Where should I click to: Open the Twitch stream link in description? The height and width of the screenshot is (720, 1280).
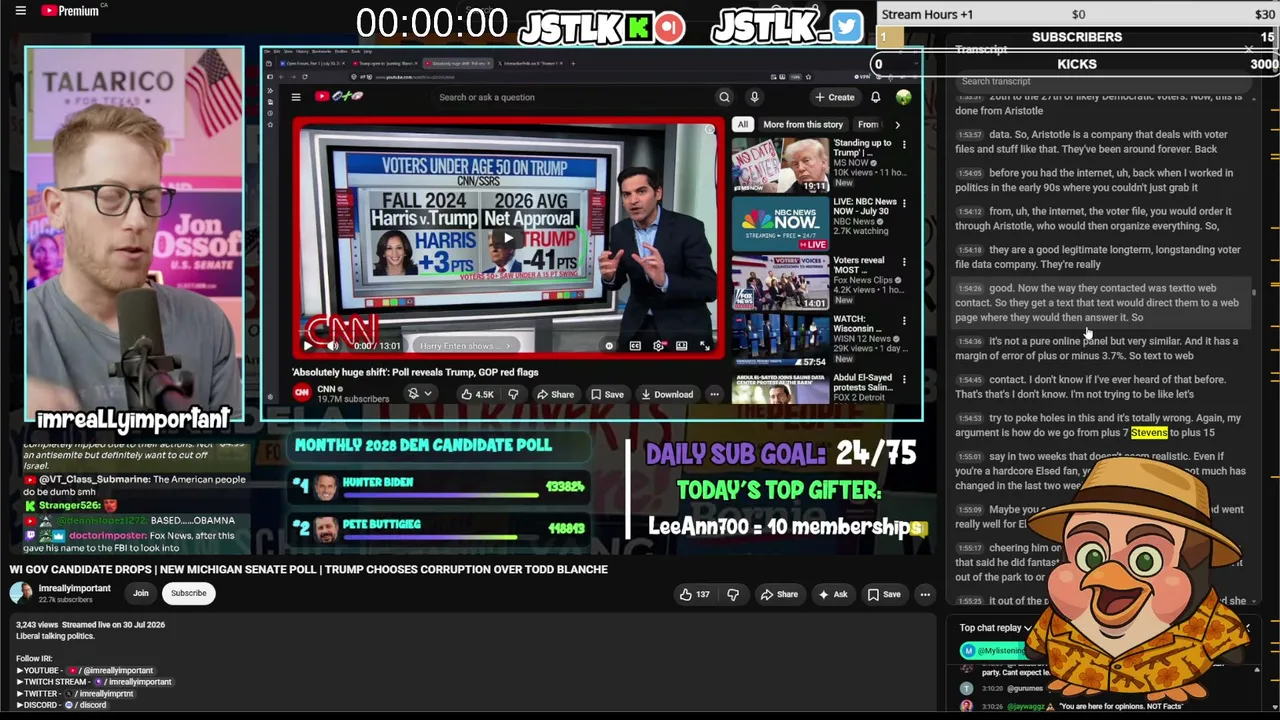[133, 682]
